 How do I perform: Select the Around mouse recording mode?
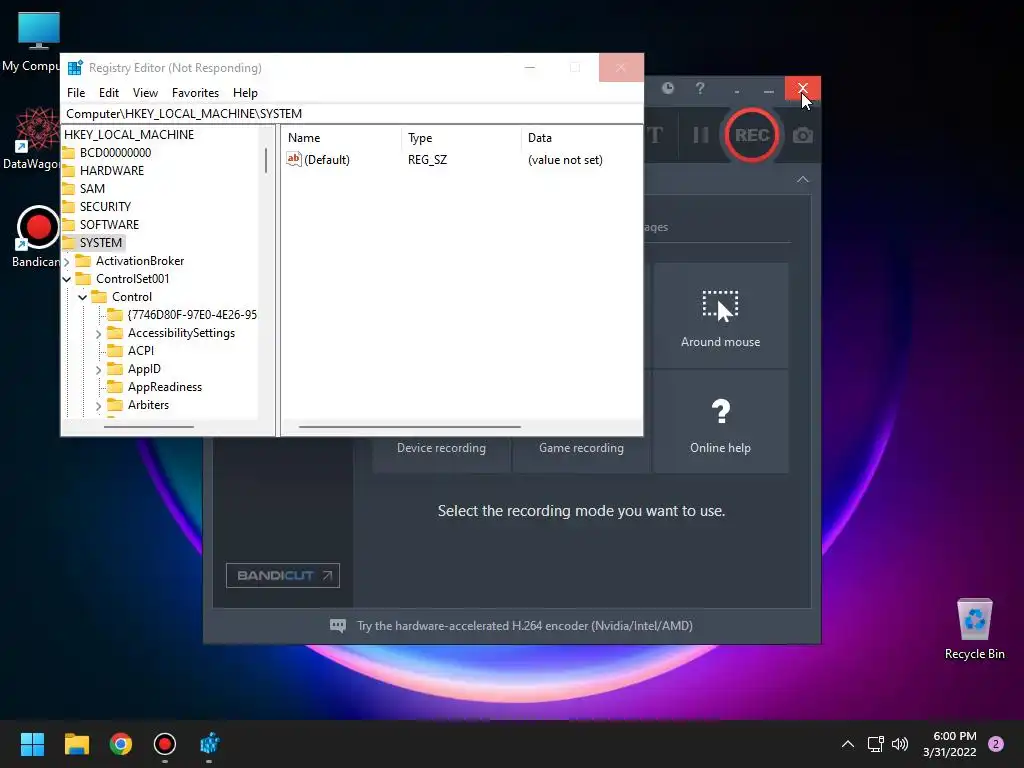(x=720, y=315)
